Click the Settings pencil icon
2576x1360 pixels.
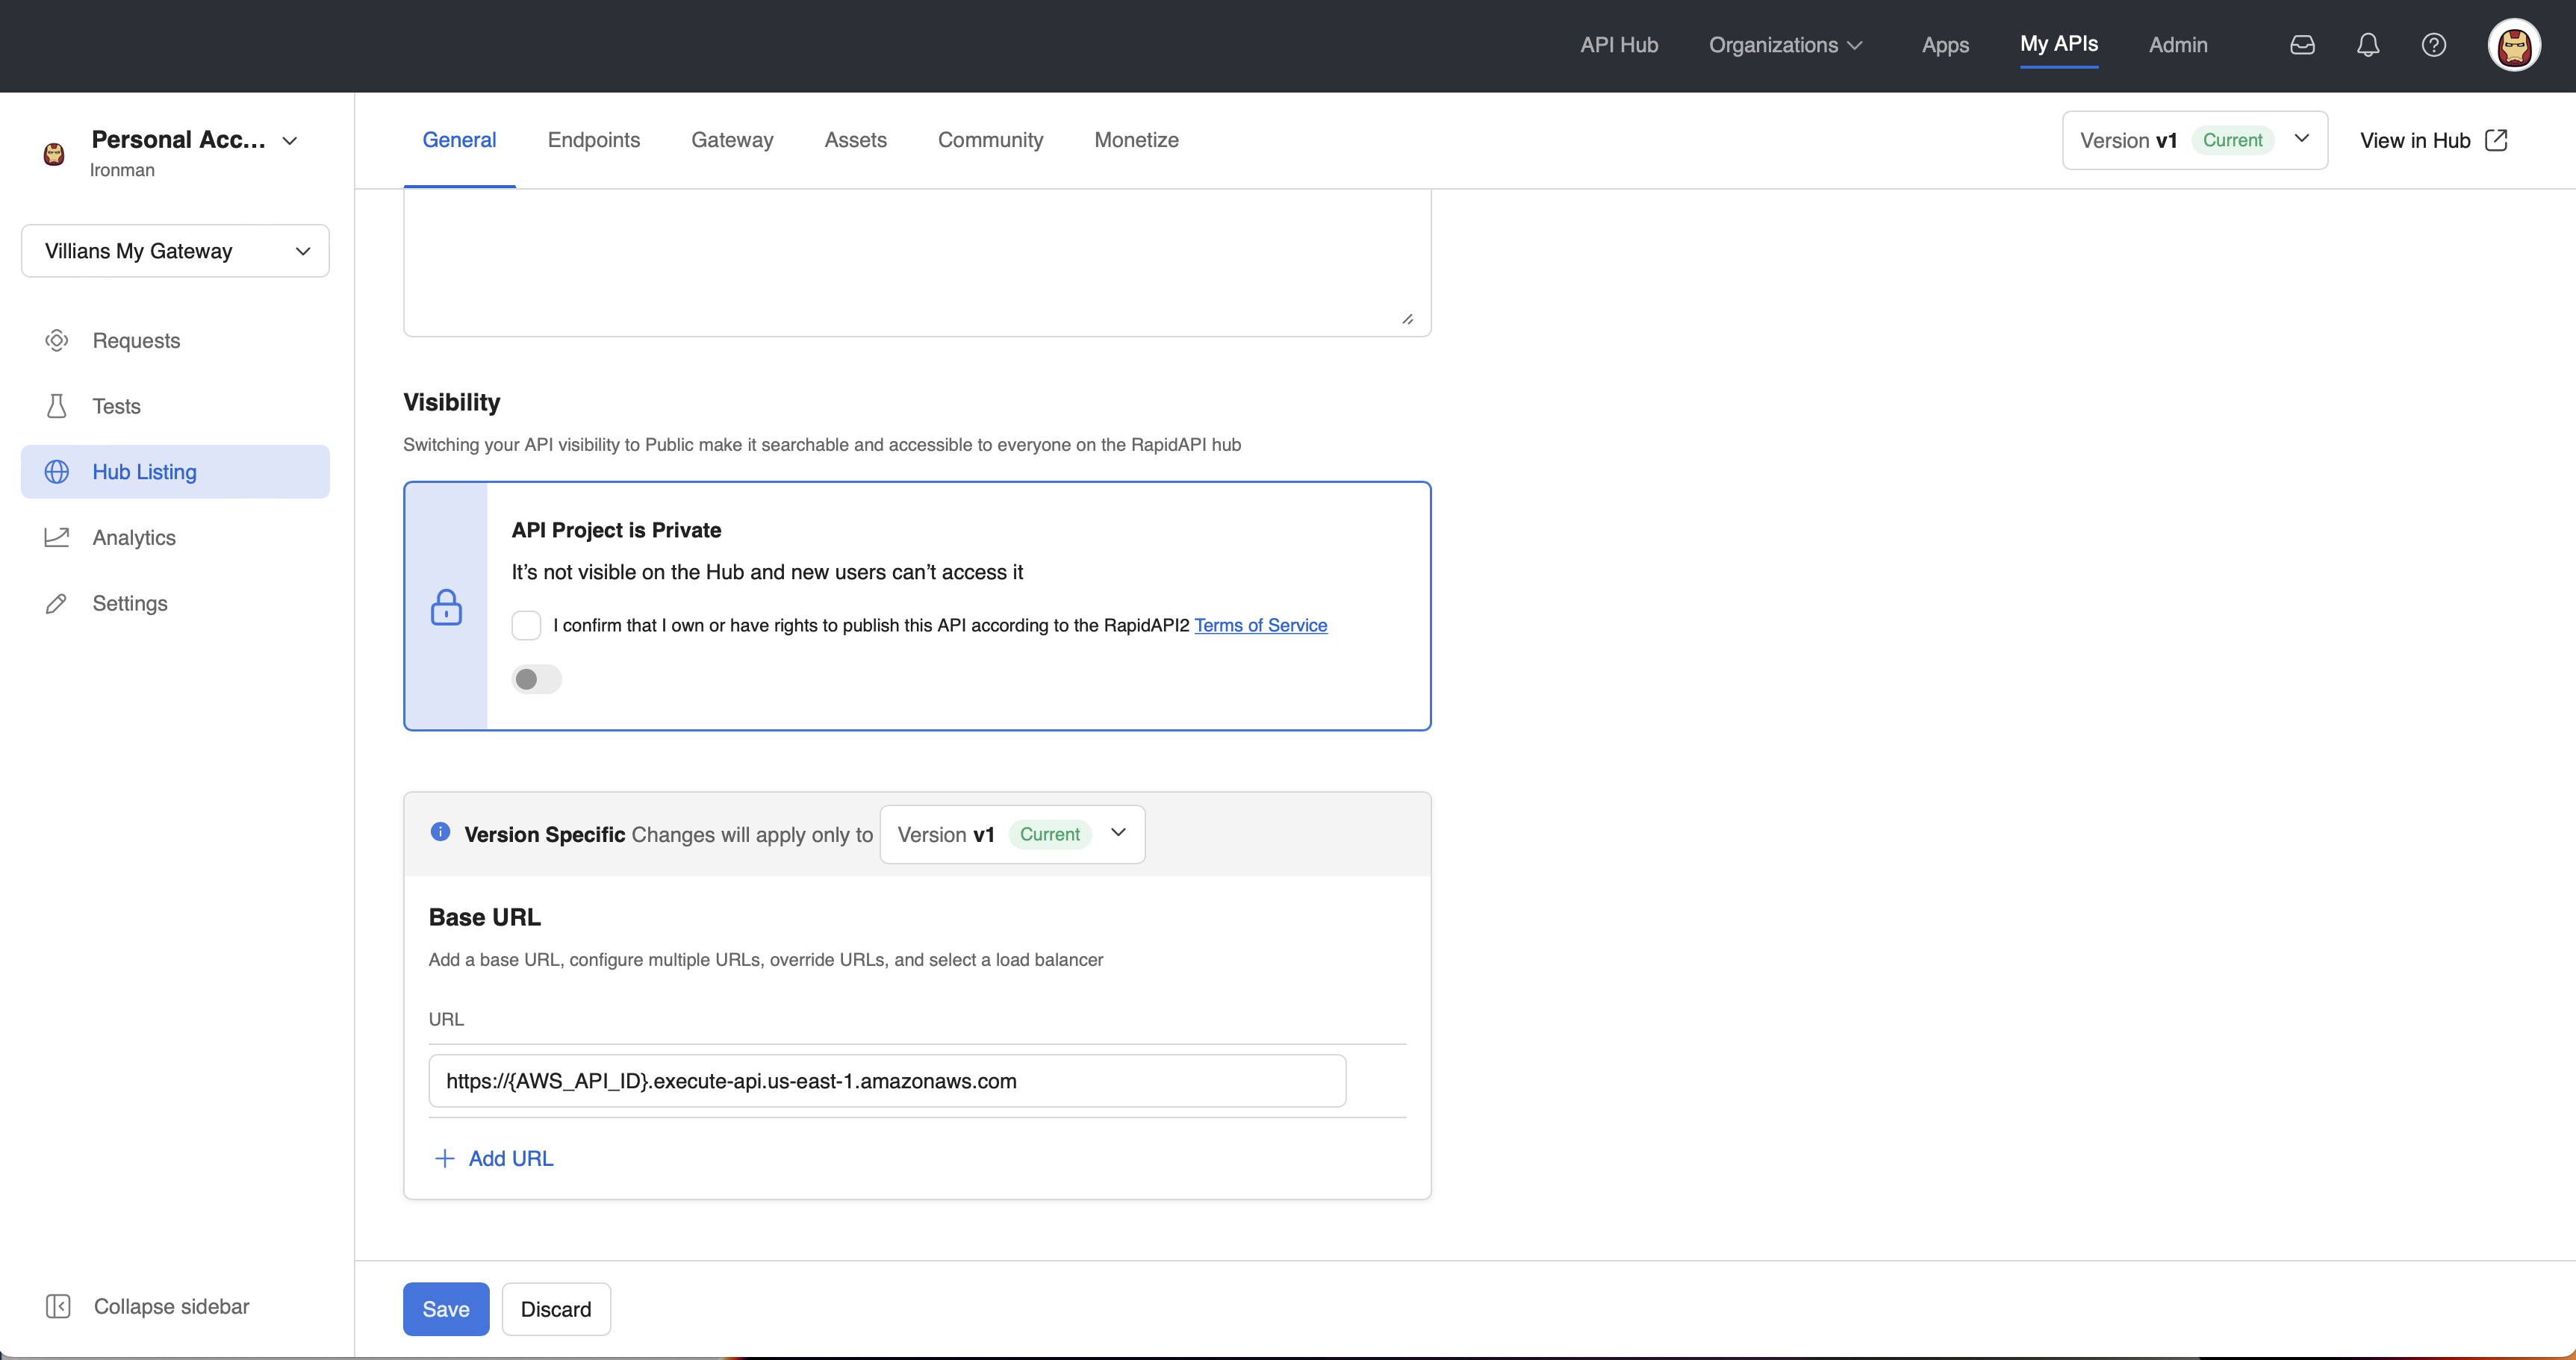point(57,603)
